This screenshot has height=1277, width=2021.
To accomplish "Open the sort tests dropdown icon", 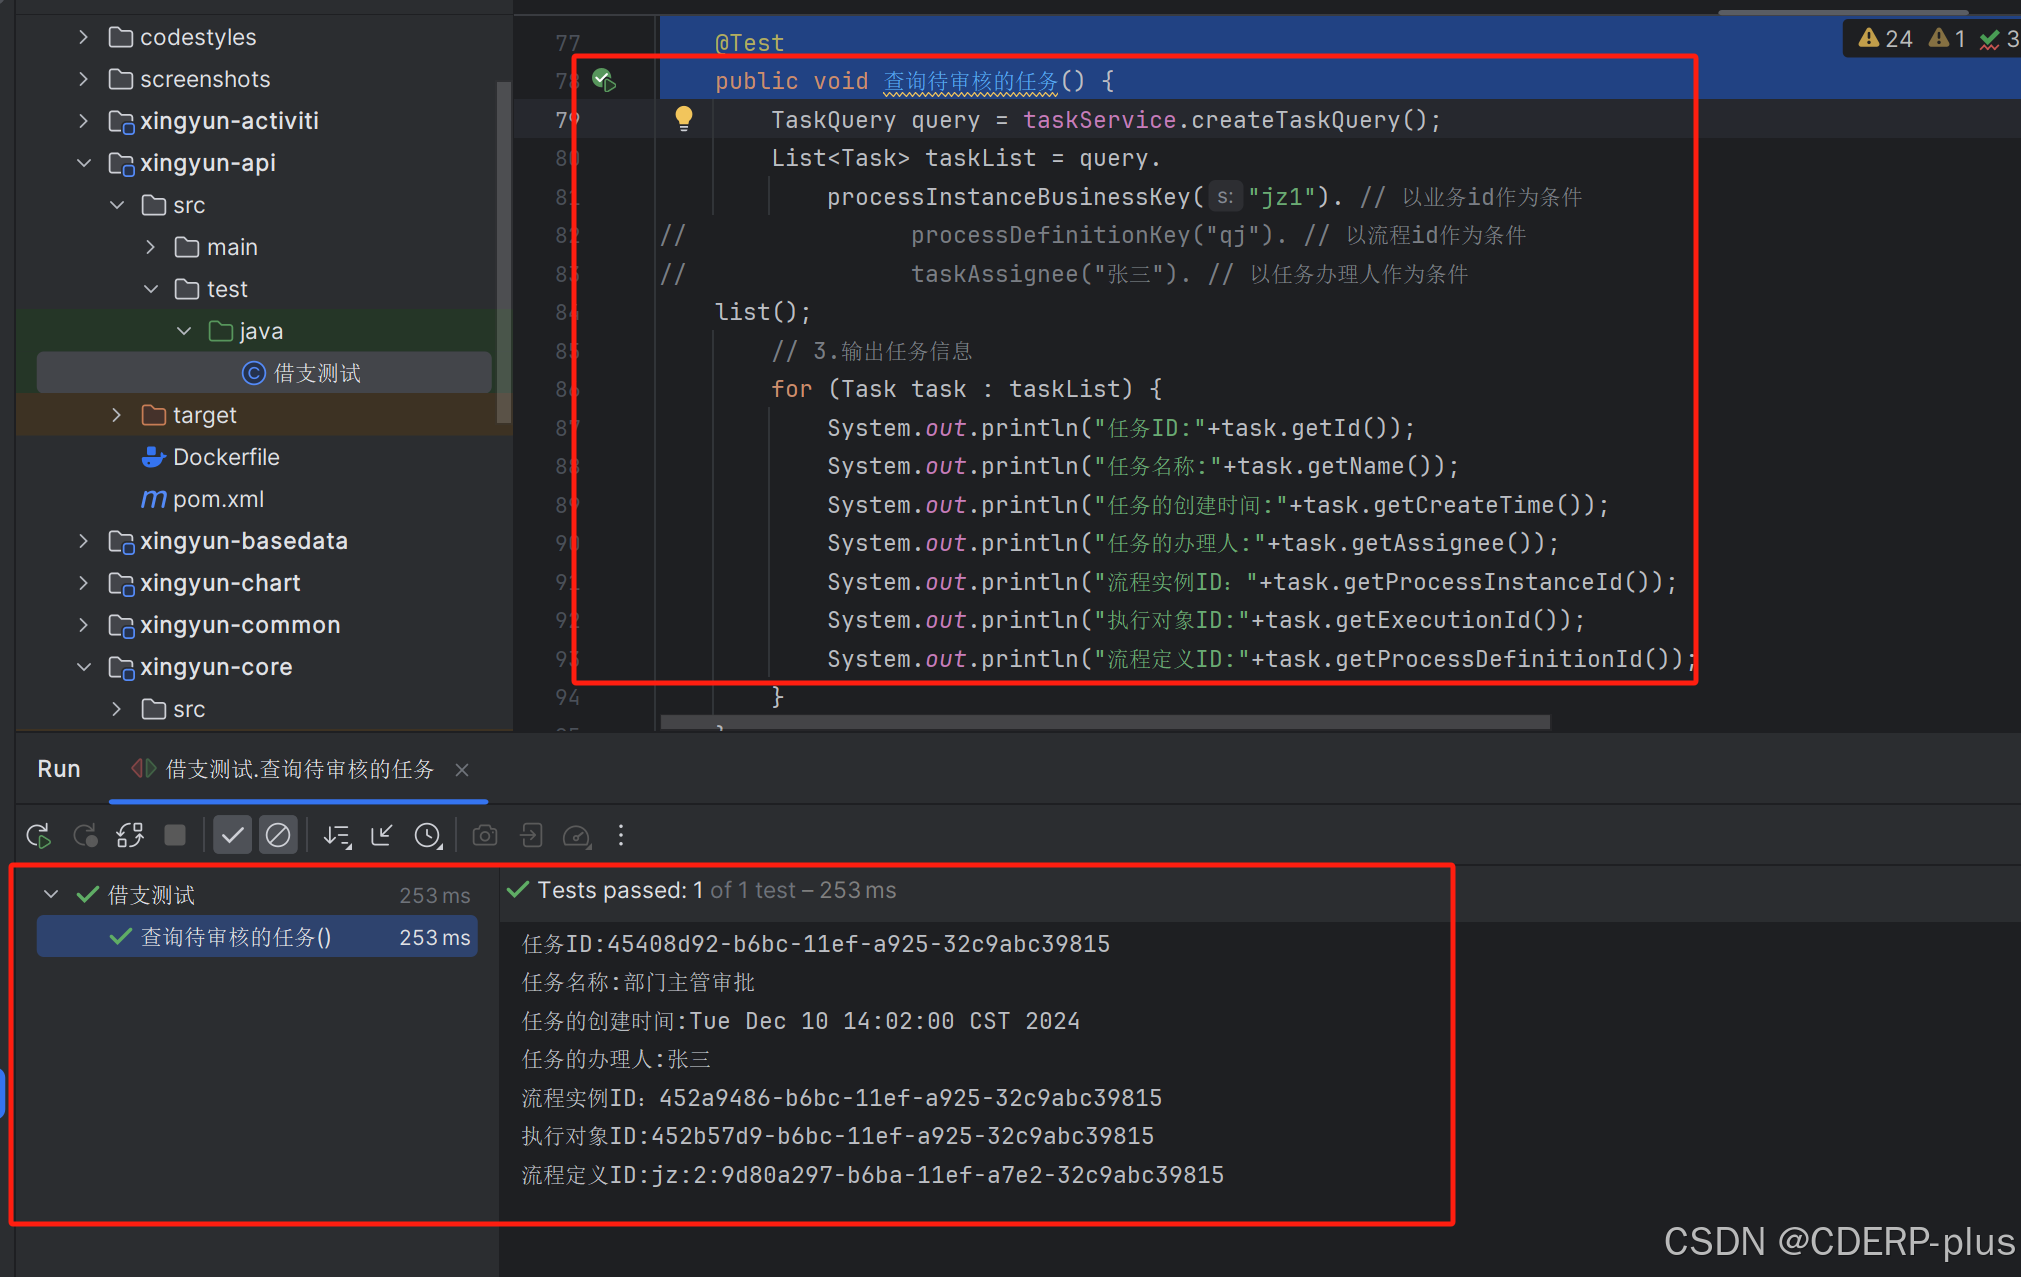I will pos(337,836).
